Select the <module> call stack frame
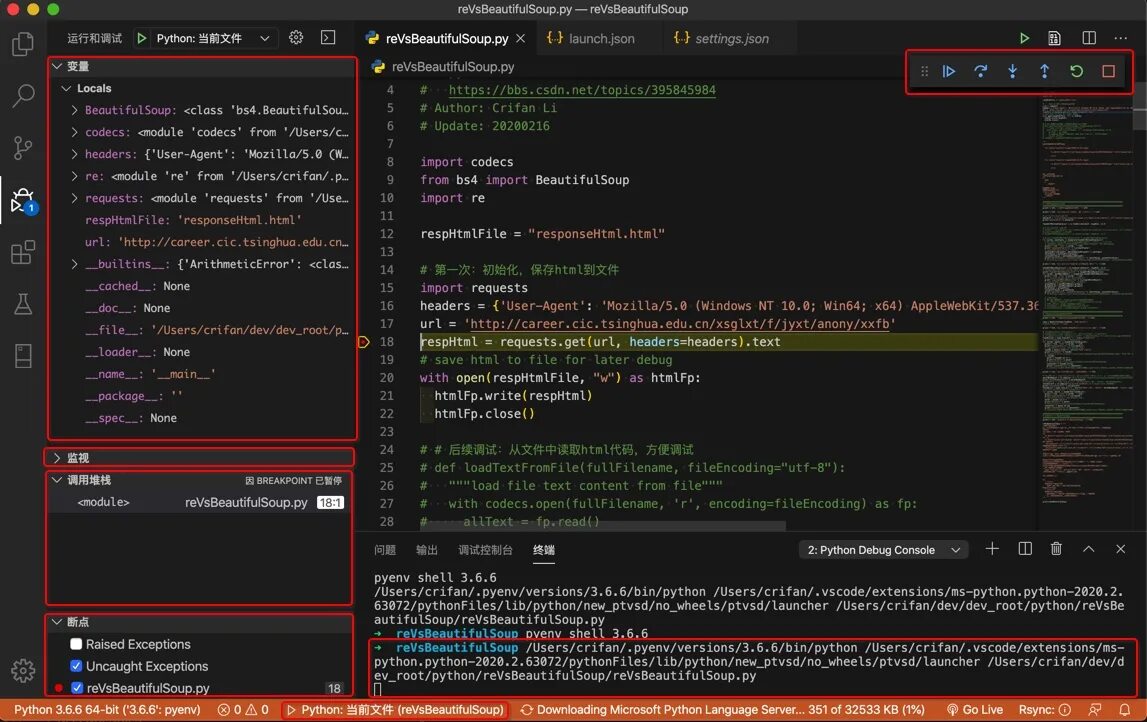The height and width of the screenshot is (722, 1147). (200, 502)
